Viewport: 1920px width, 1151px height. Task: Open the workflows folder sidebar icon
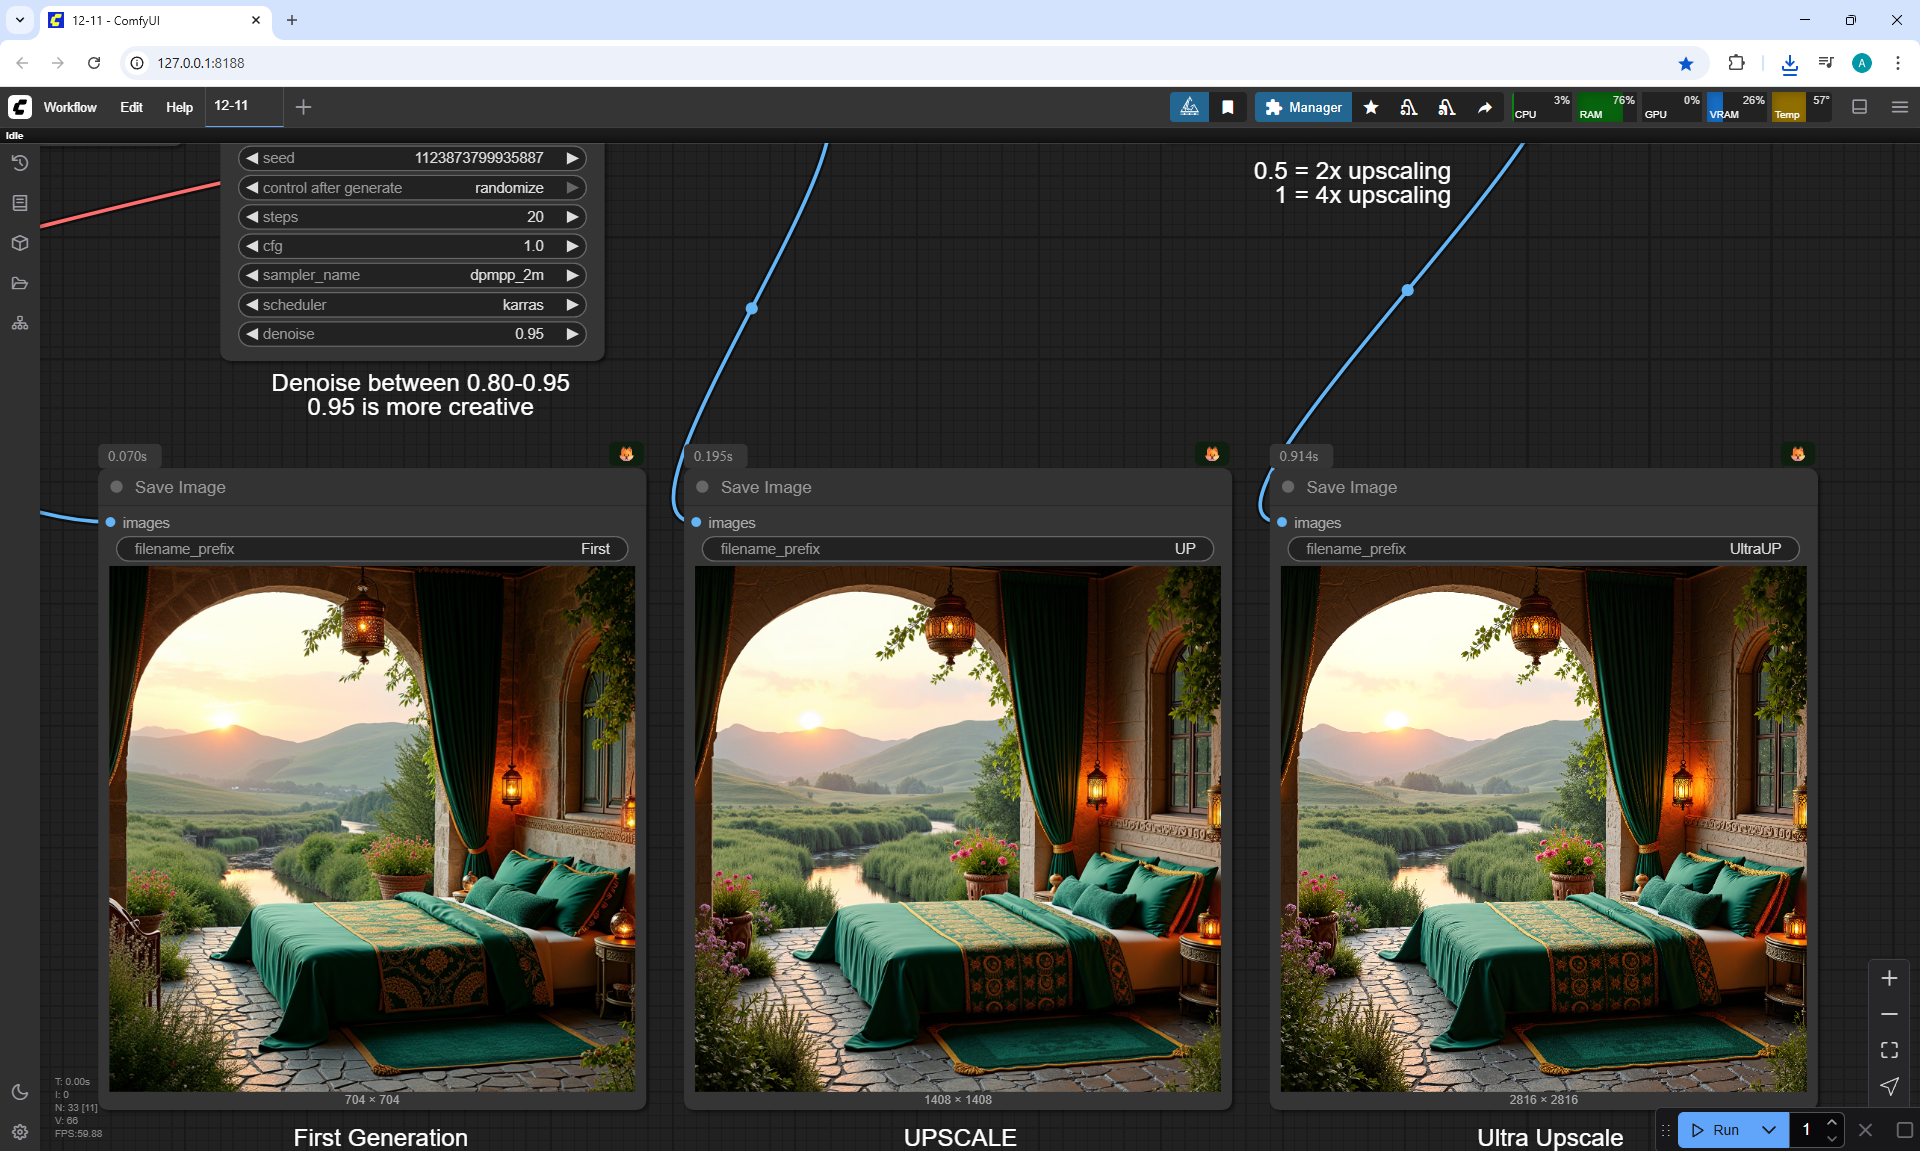19,283
